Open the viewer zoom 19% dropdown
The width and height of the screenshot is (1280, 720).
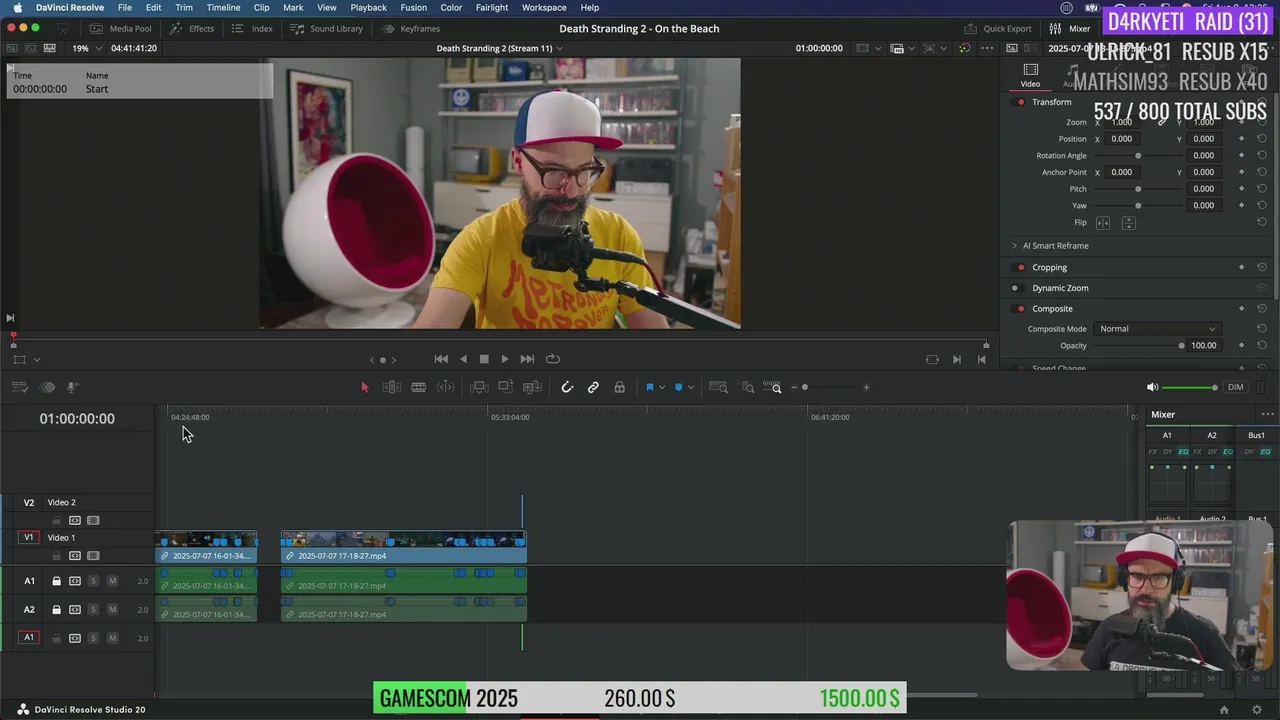pyautogui.click(x=86, y=48)
